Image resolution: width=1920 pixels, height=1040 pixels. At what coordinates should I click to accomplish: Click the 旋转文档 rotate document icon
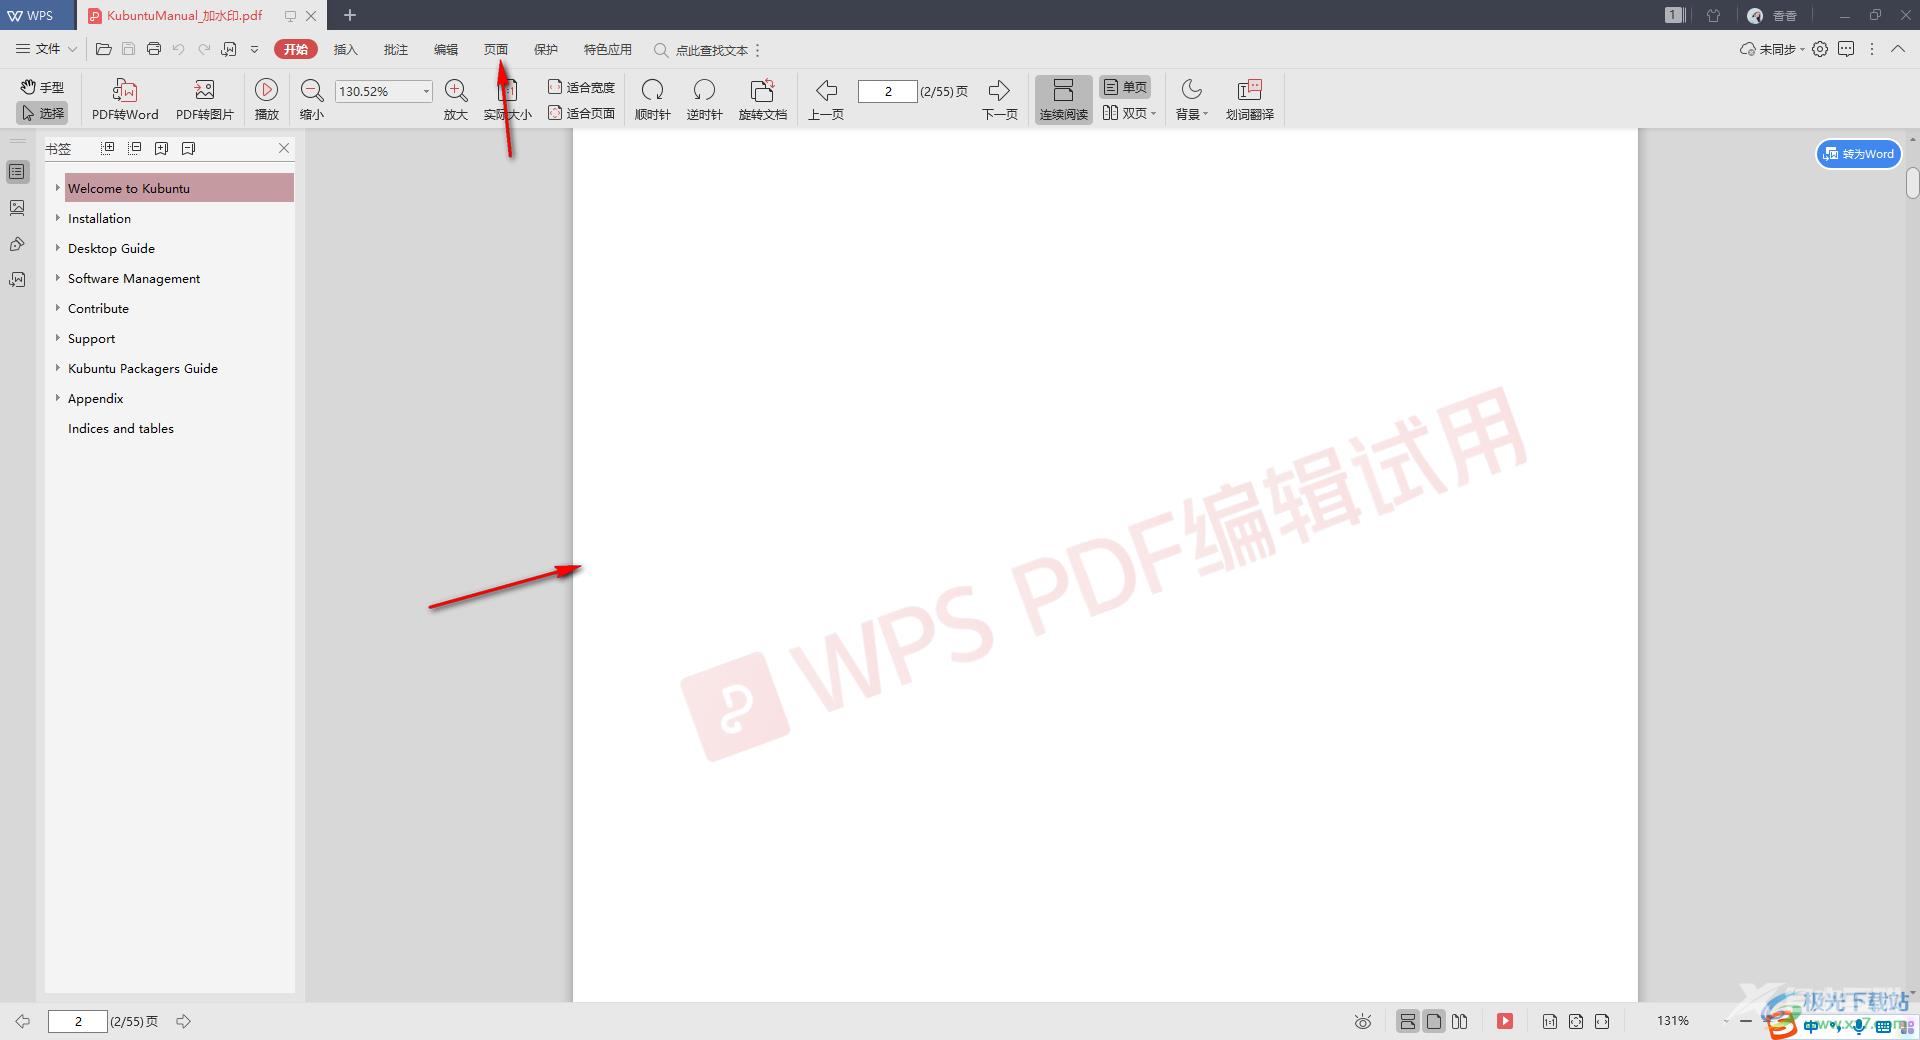(763, 91)
